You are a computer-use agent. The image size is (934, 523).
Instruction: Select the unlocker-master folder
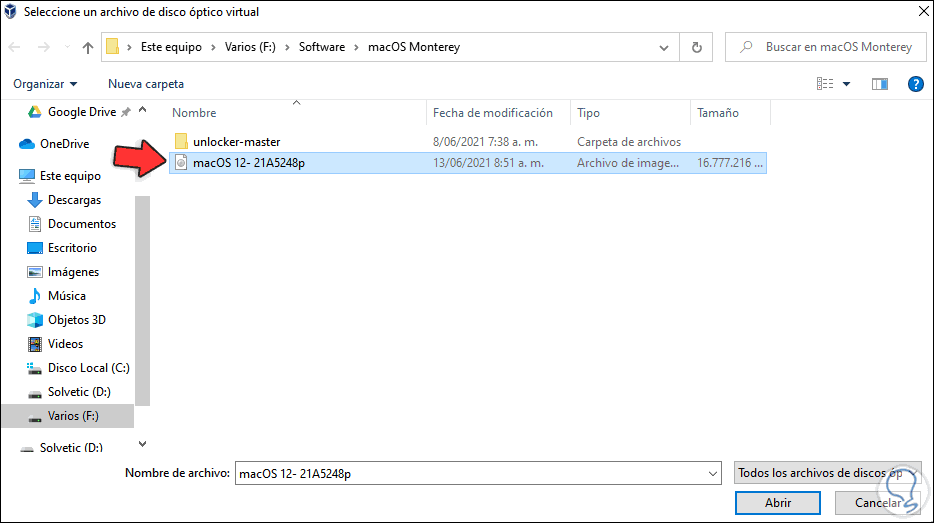point(236,142)
